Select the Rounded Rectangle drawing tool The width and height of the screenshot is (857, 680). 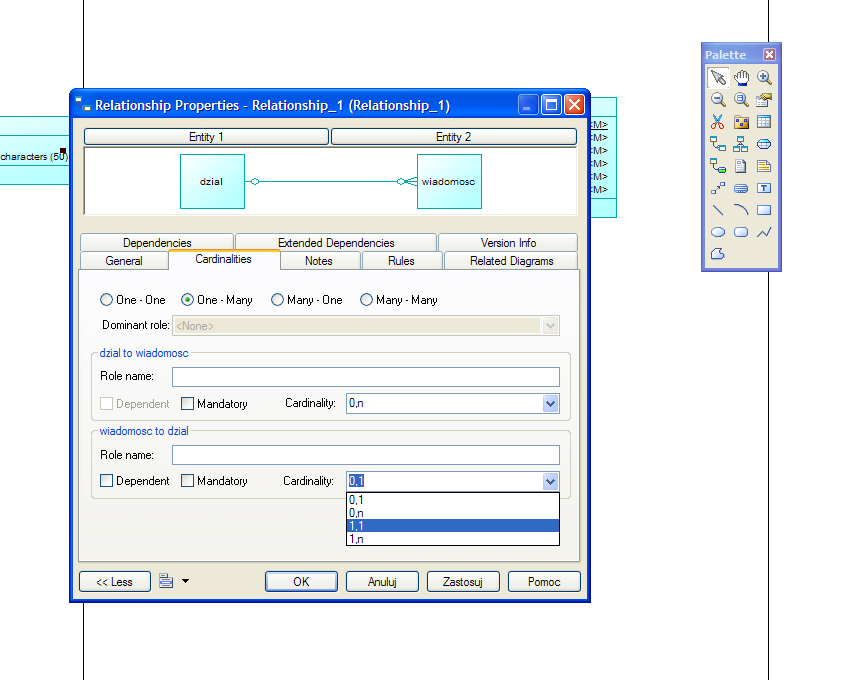[x=741, y=232]
